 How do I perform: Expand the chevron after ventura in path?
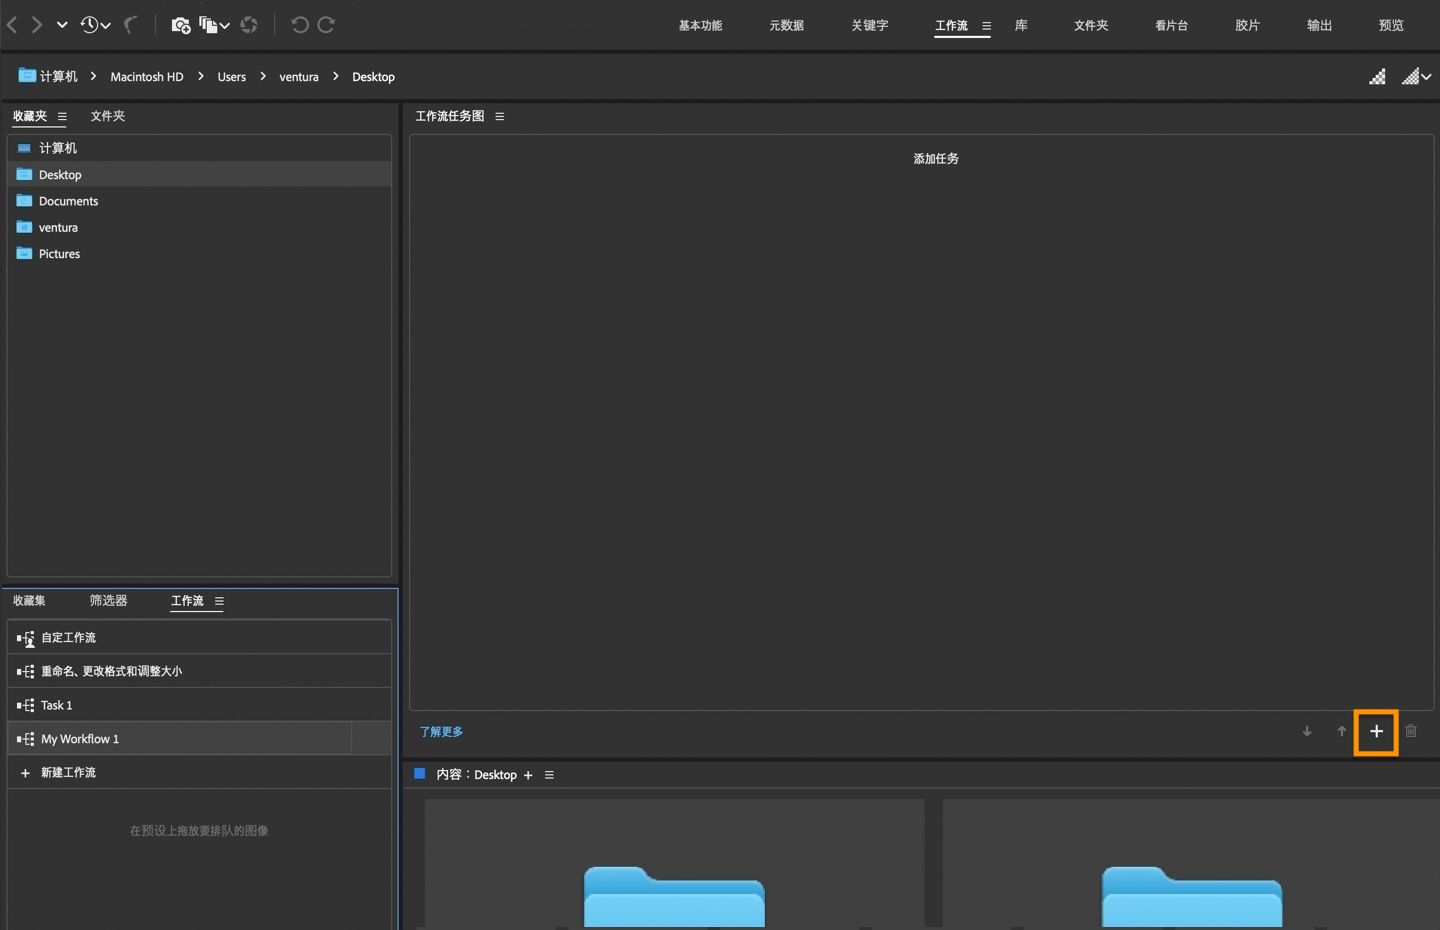335,76
